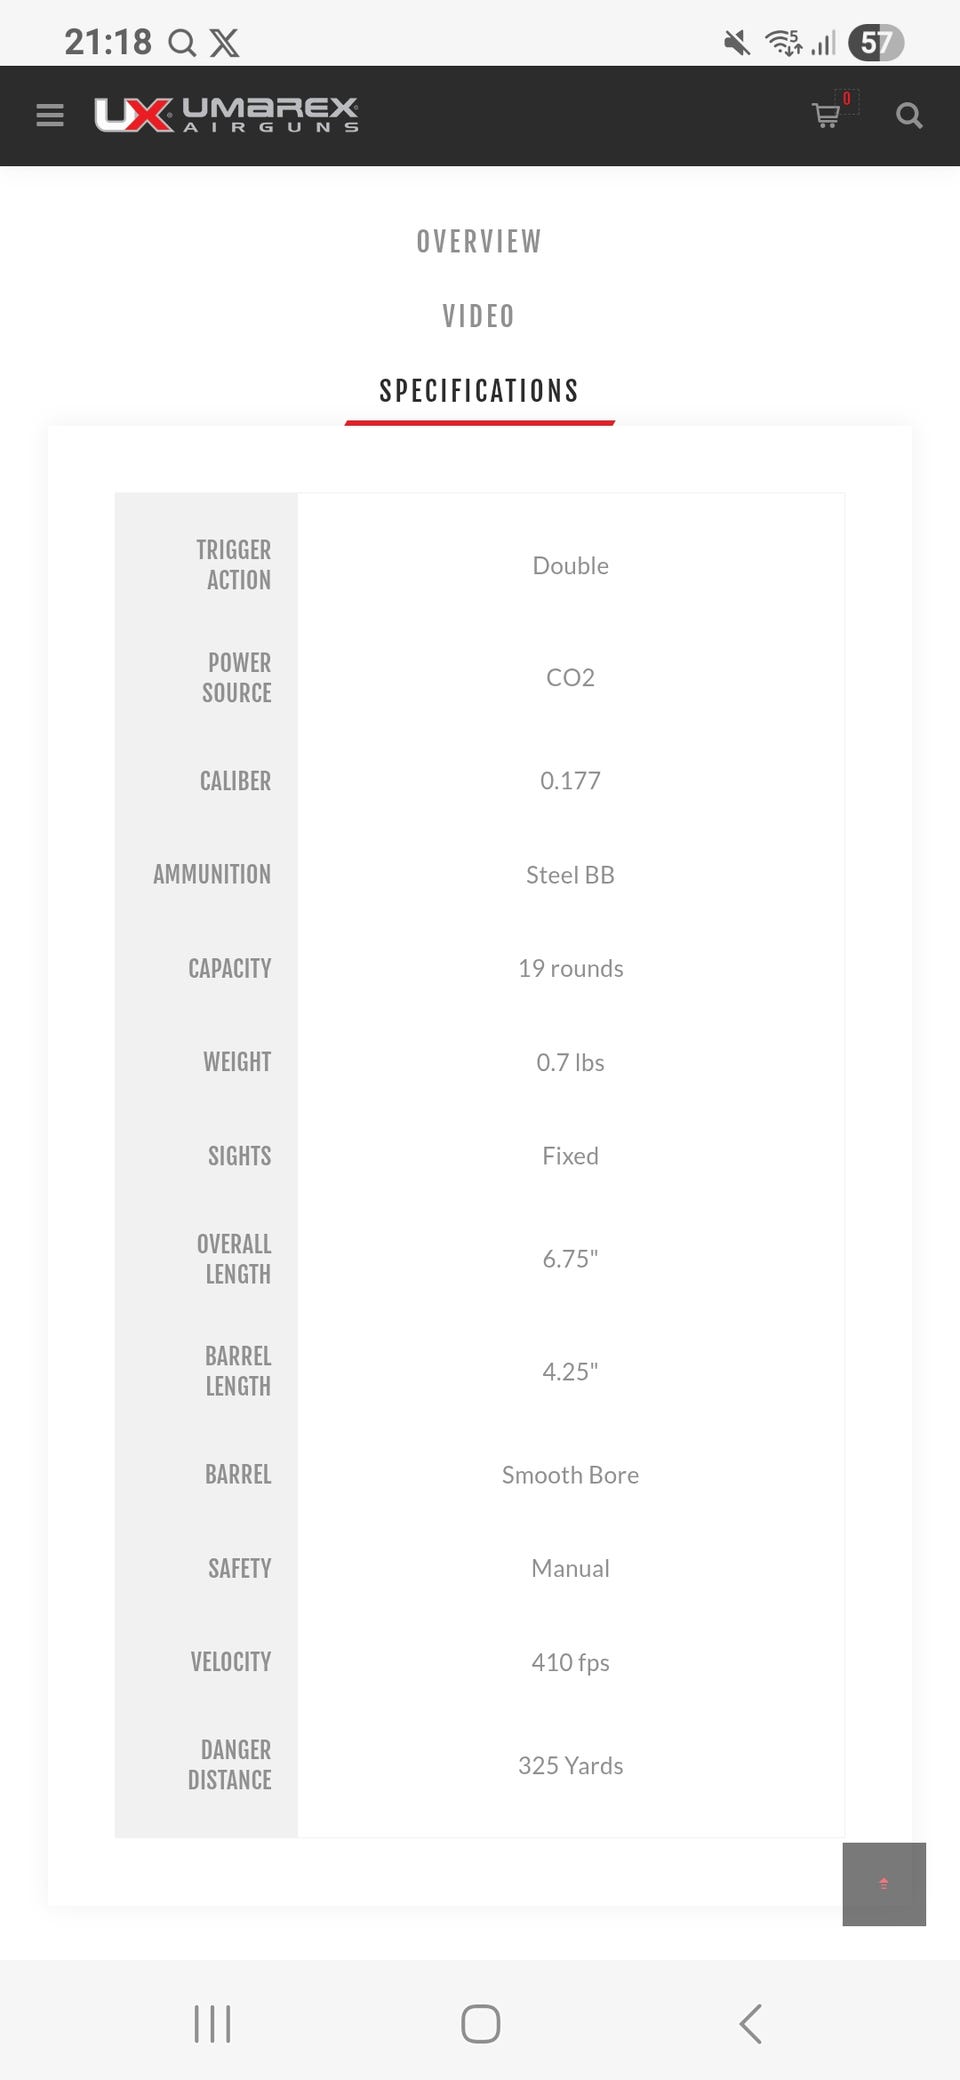960x2080 pixels.
Task: Tap the battery indicator showing 57
Action: 876,42
